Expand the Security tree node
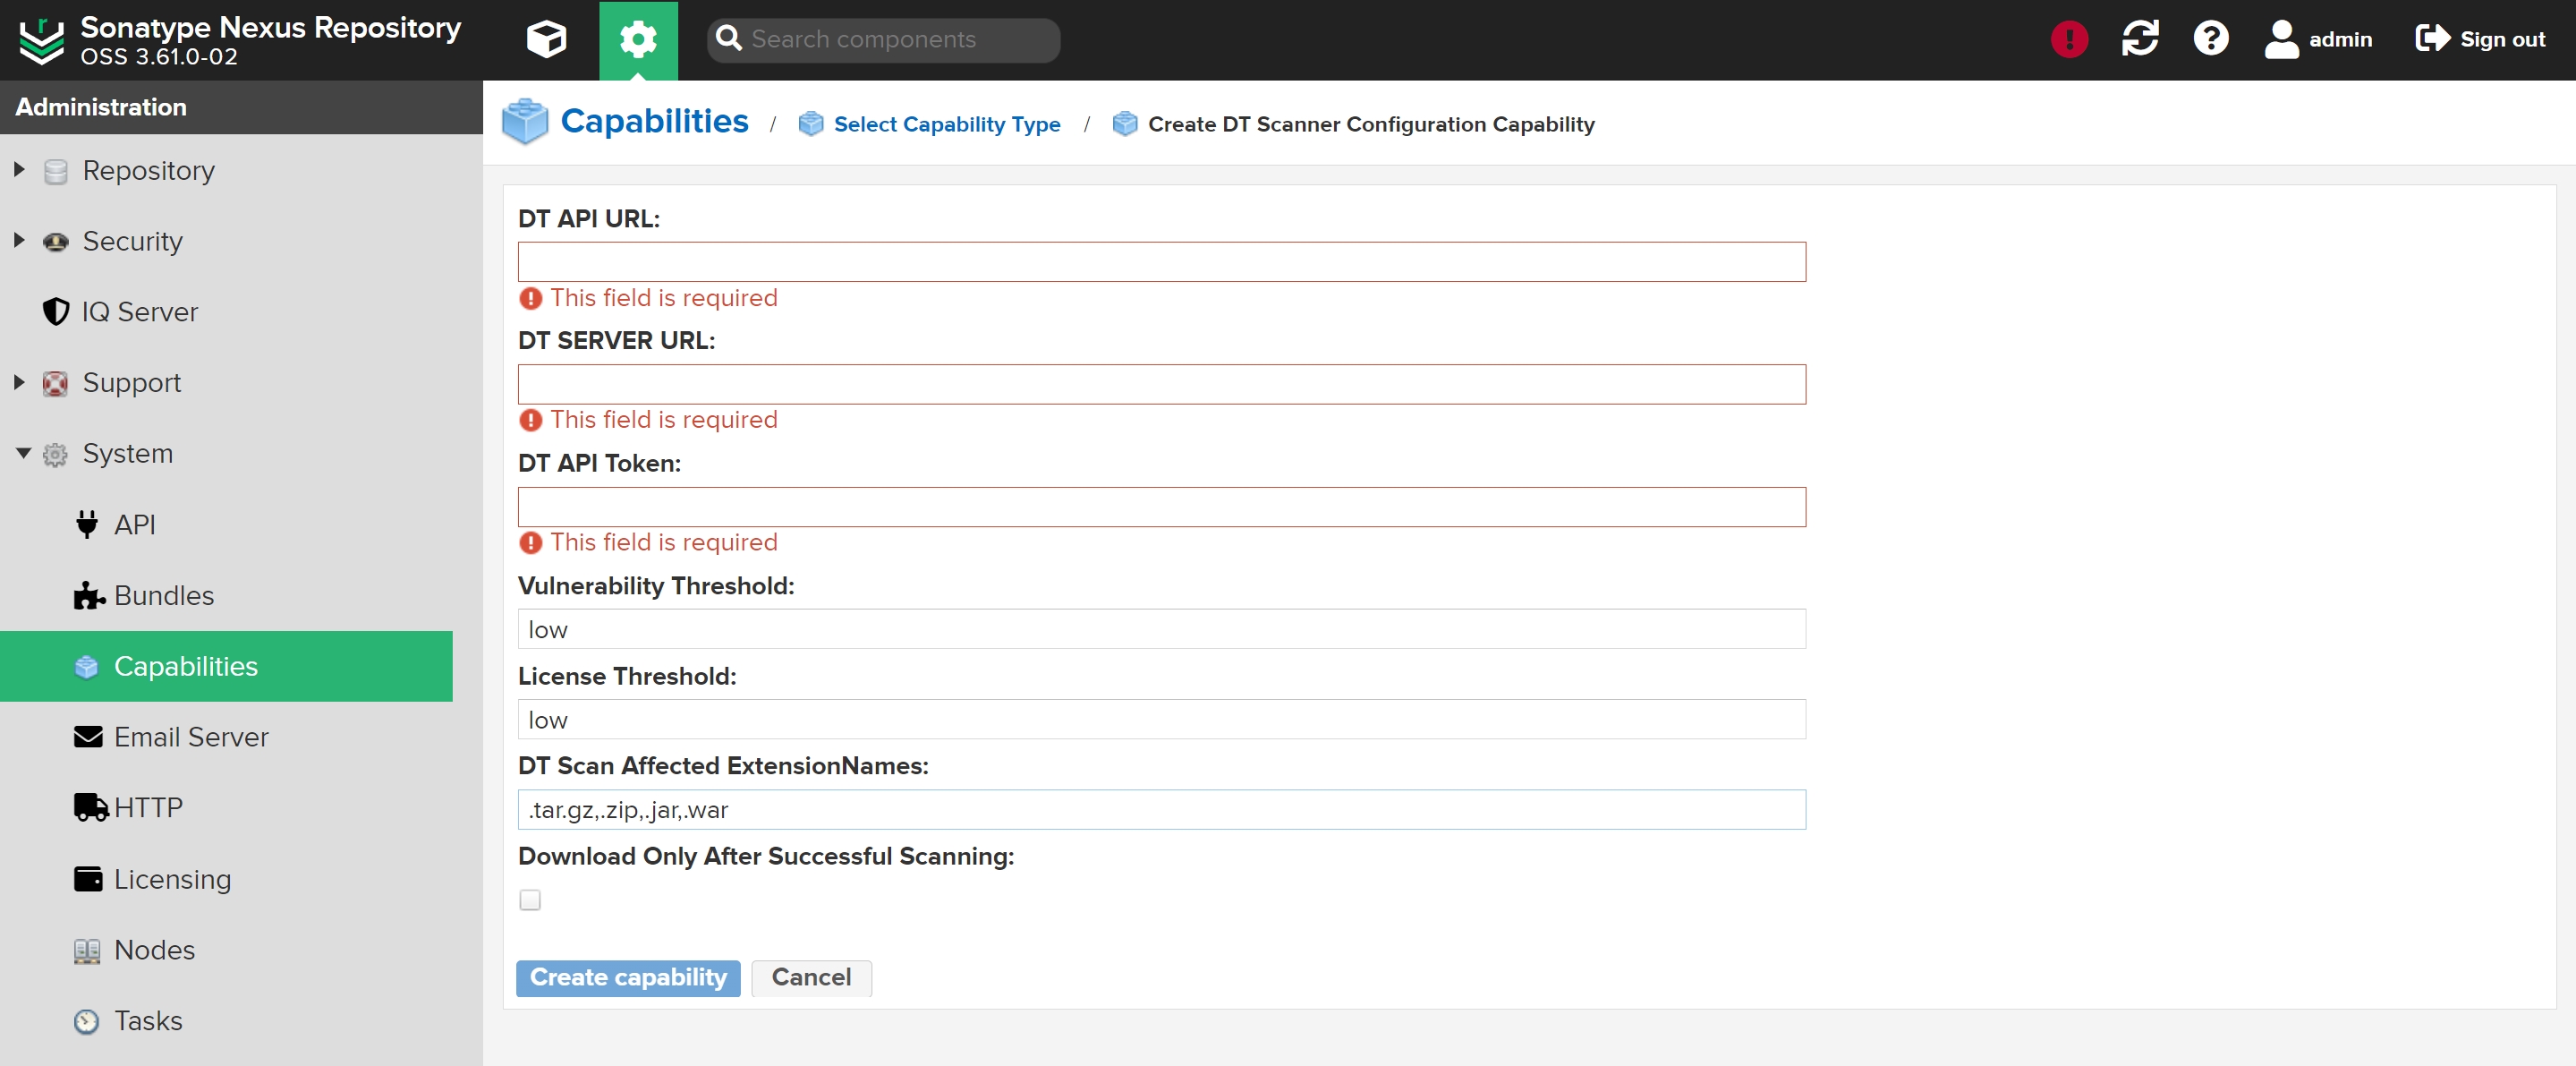Screen dimensions: 2576x1066 pyautogui.click(x=19, y=241)
